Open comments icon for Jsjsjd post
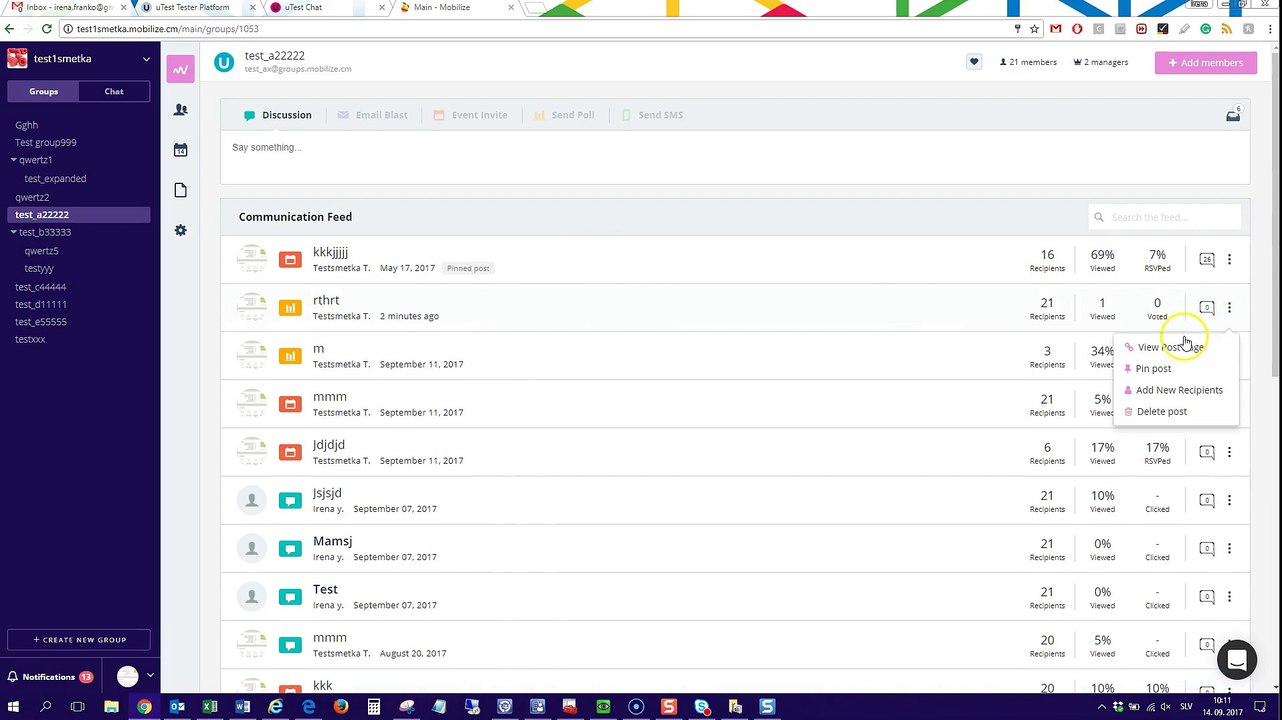 click(1207, 500)
